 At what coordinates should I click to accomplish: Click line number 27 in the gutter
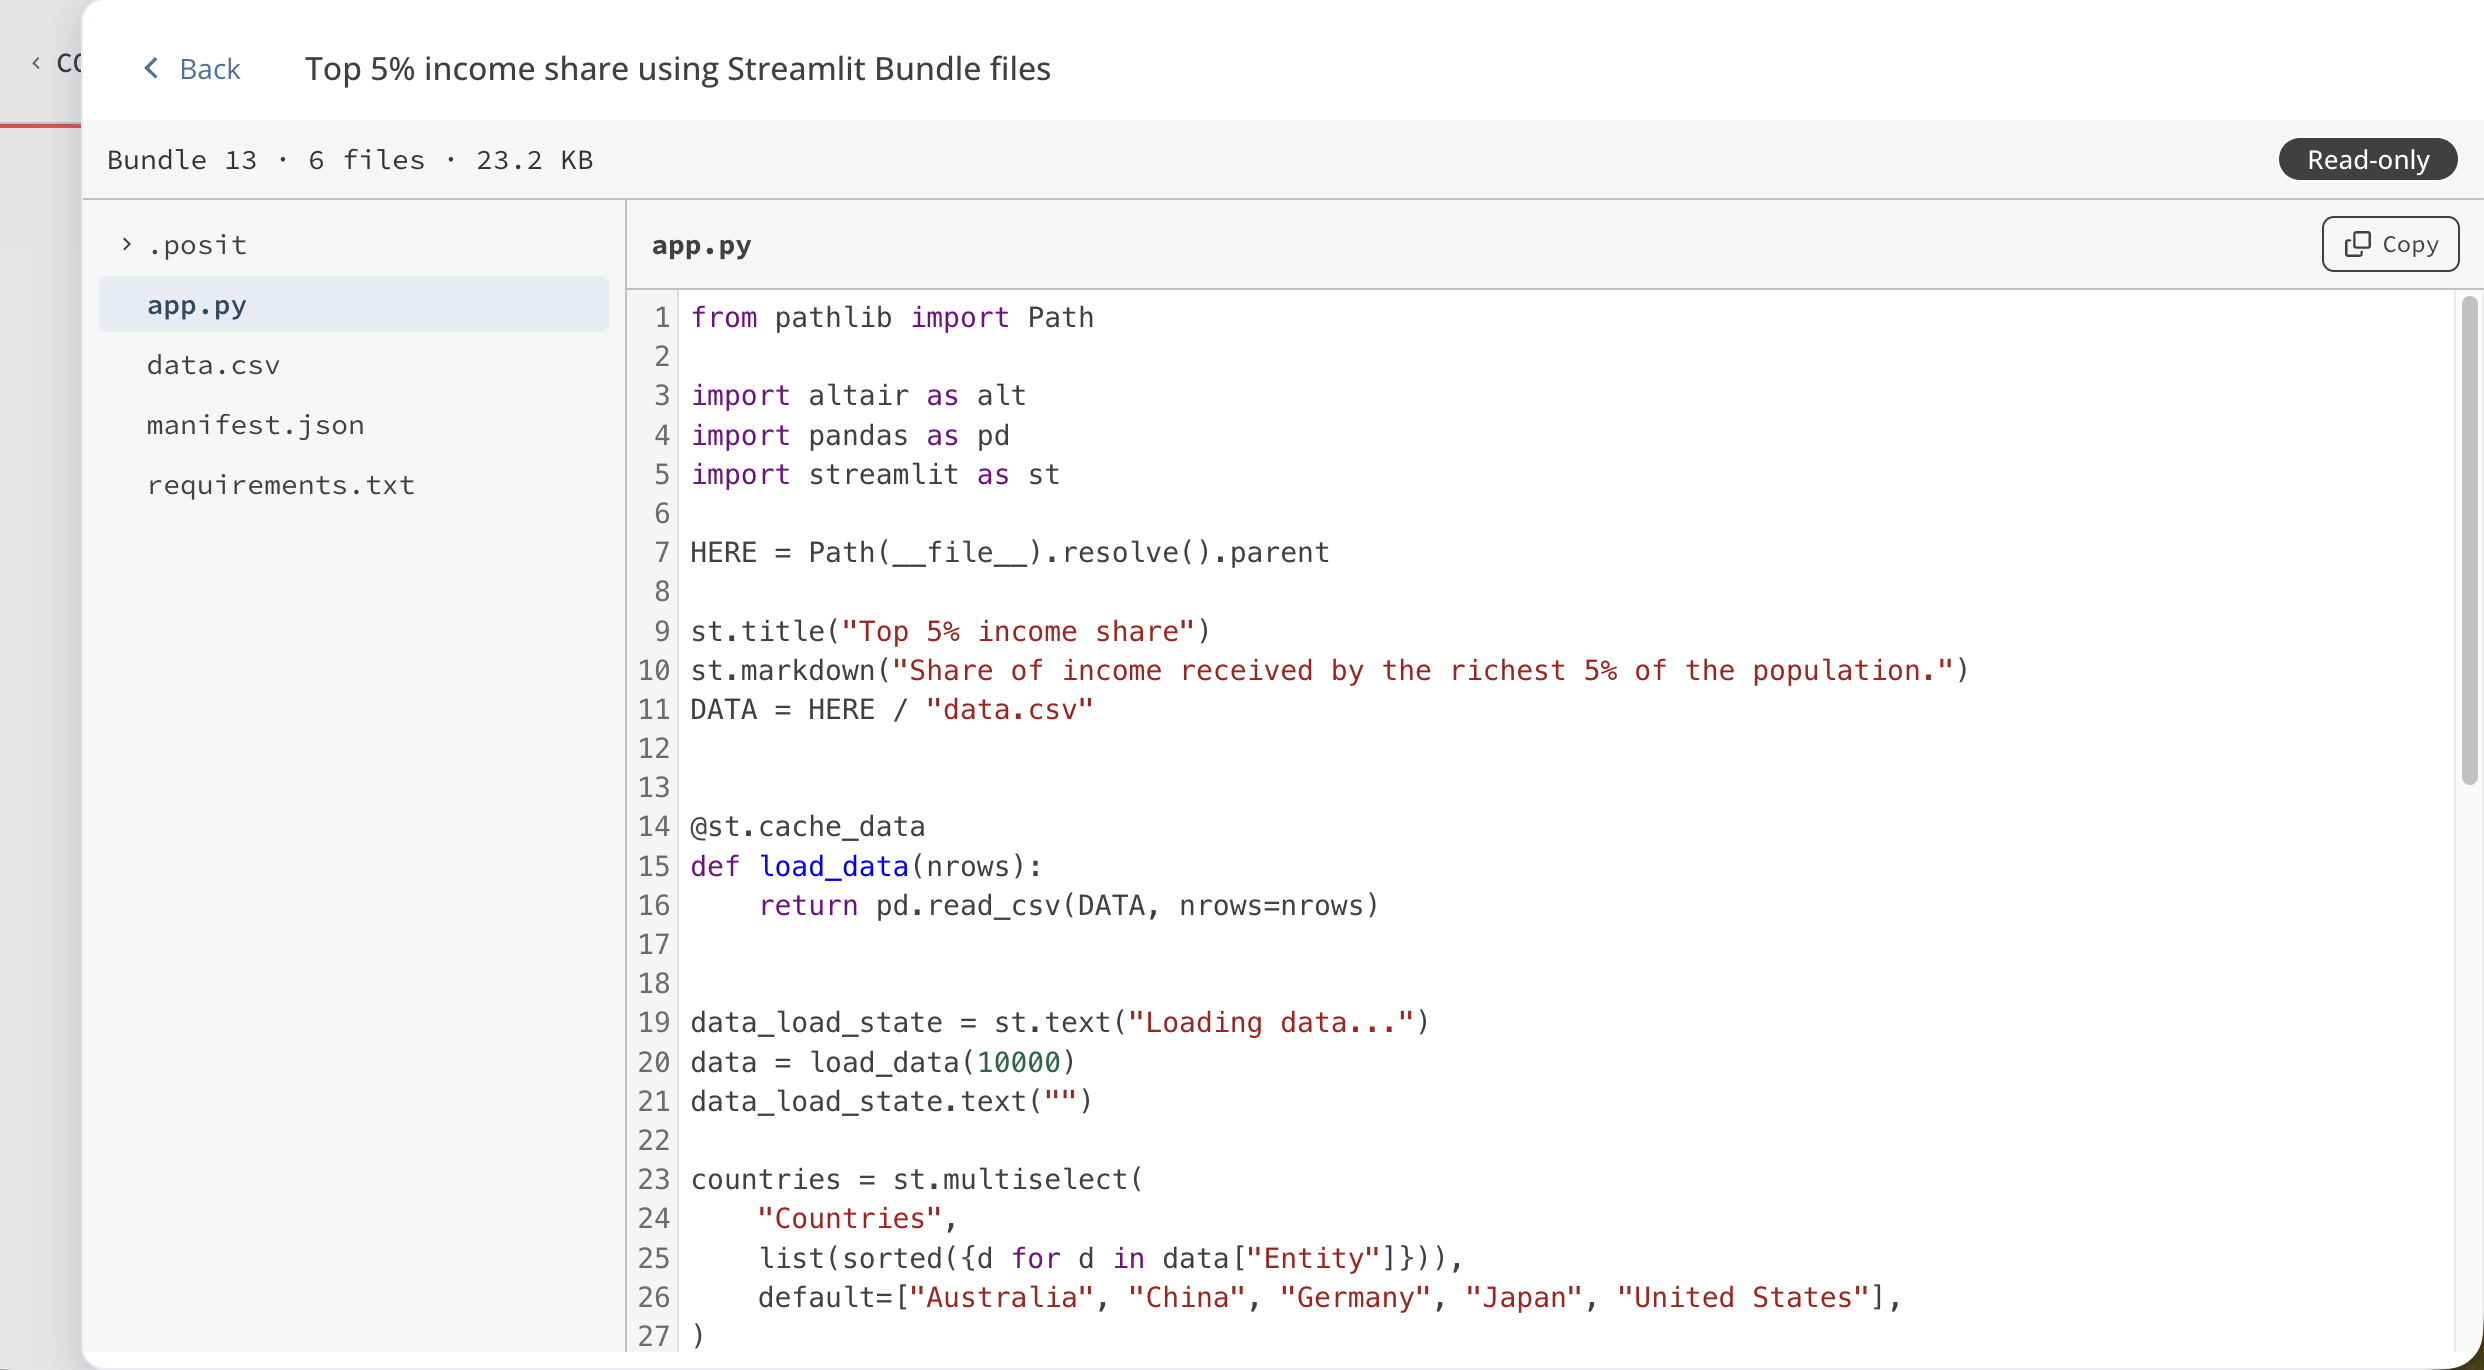[654, 1337]
